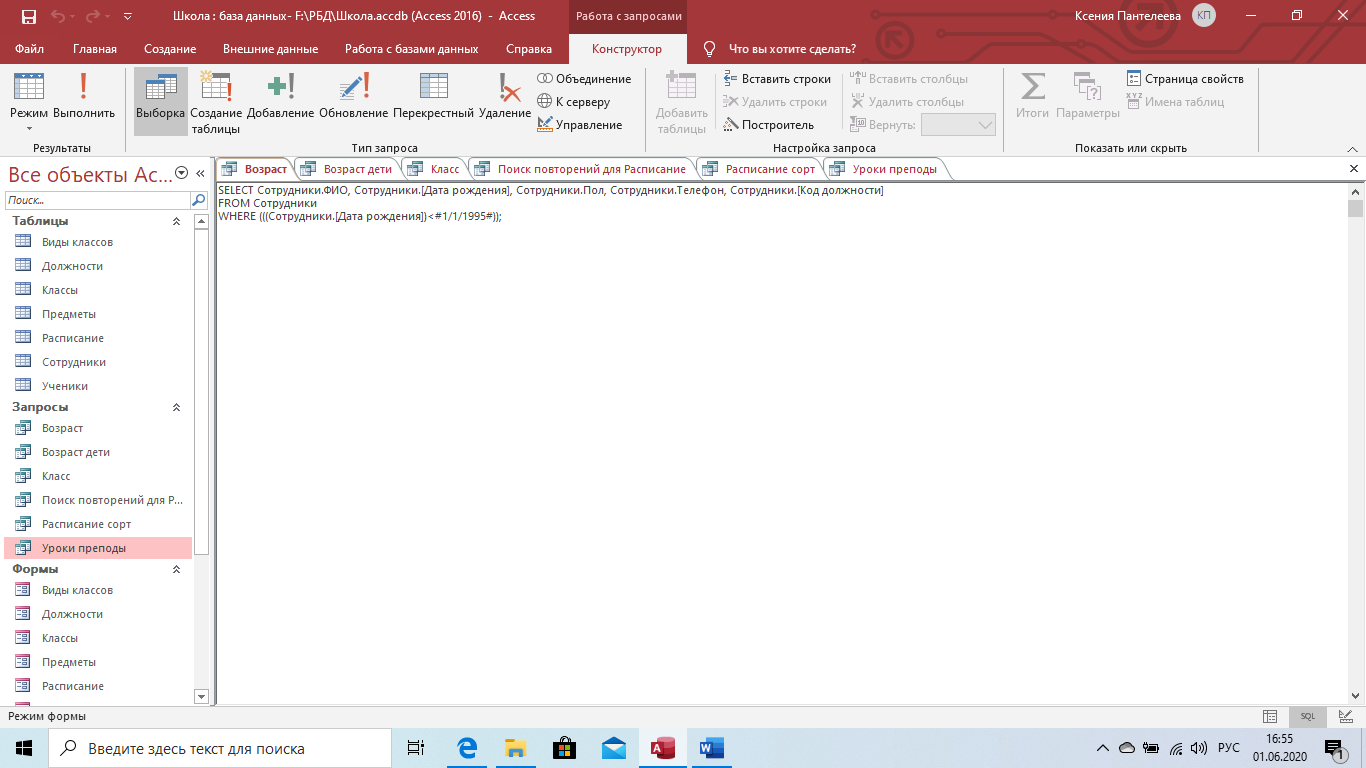Switch to Уроки преподы document tab
Screen dimensions: 1366x768
(x=885, y=169)
